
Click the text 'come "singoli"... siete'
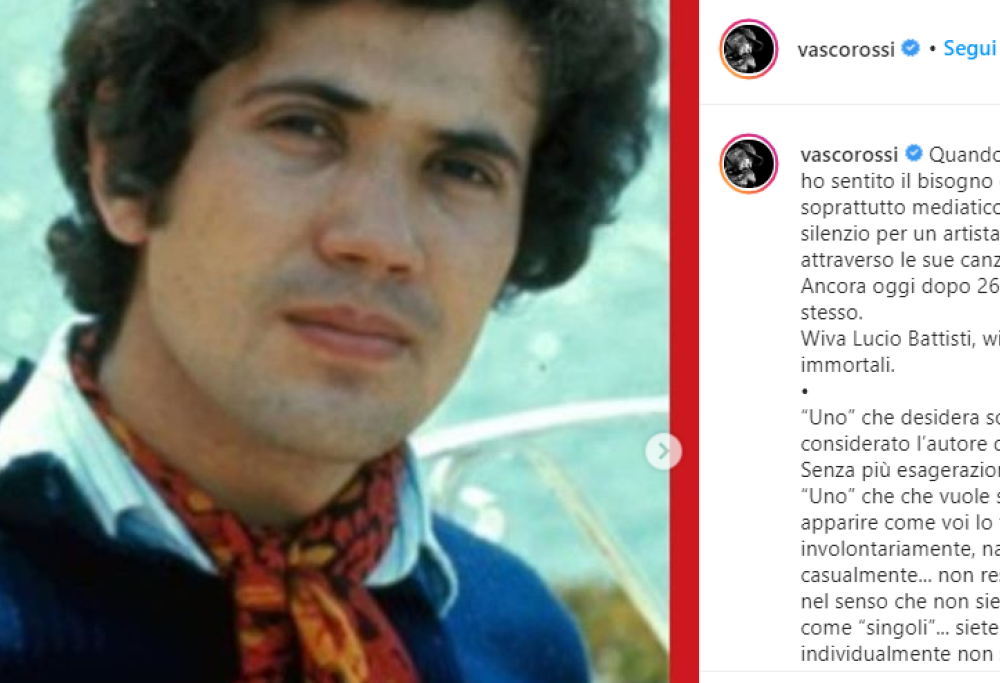click(x=900, y=628)
